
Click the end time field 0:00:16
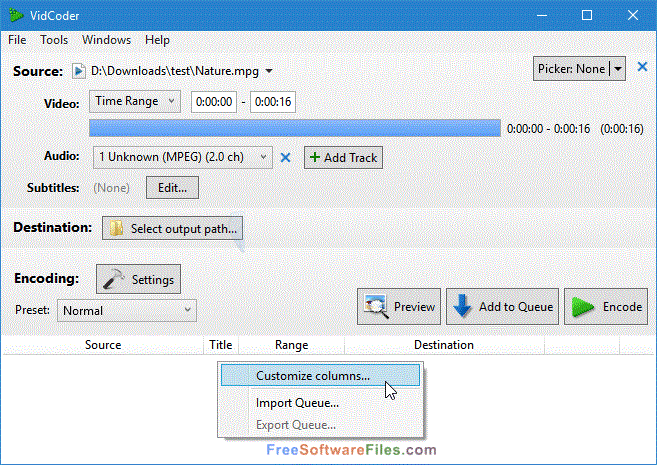coord(273,102)
